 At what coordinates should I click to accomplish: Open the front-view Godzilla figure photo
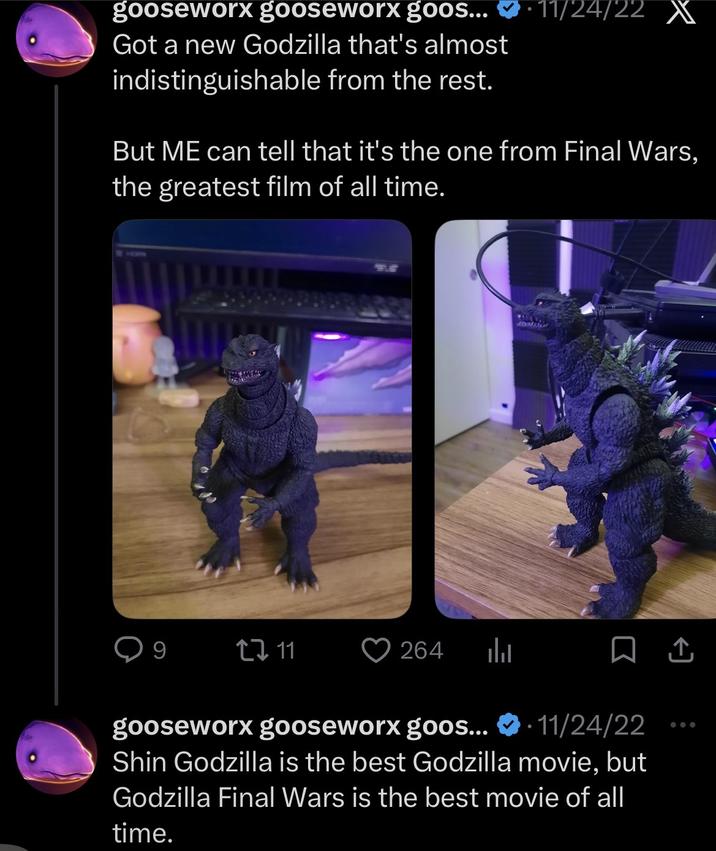point(262,419)
